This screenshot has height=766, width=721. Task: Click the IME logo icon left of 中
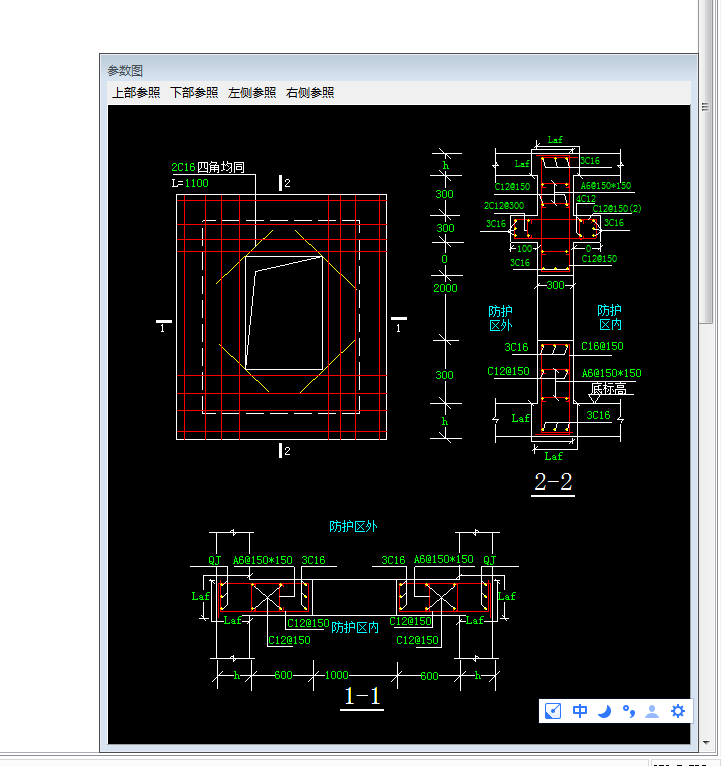coord(553,711)
